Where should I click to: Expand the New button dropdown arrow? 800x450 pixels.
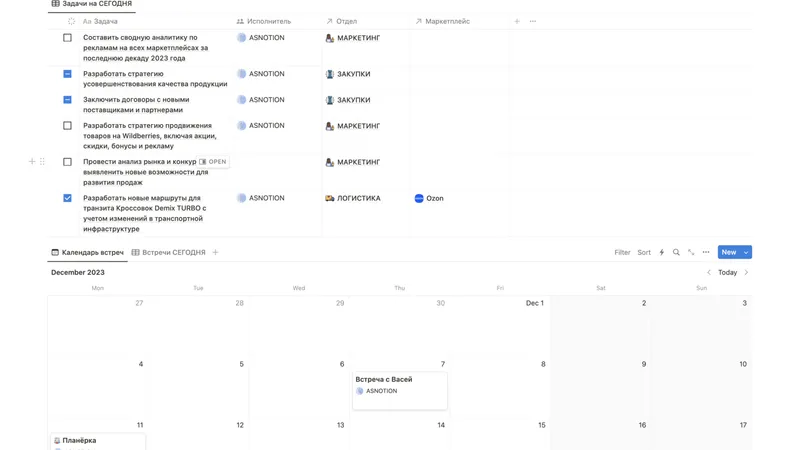point(746,253)
